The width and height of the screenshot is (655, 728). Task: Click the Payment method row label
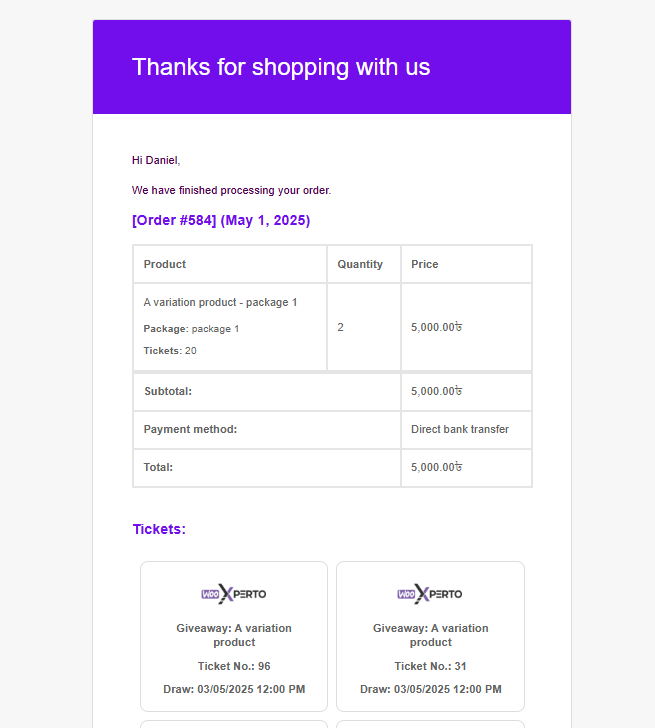[x=190, y=429]
